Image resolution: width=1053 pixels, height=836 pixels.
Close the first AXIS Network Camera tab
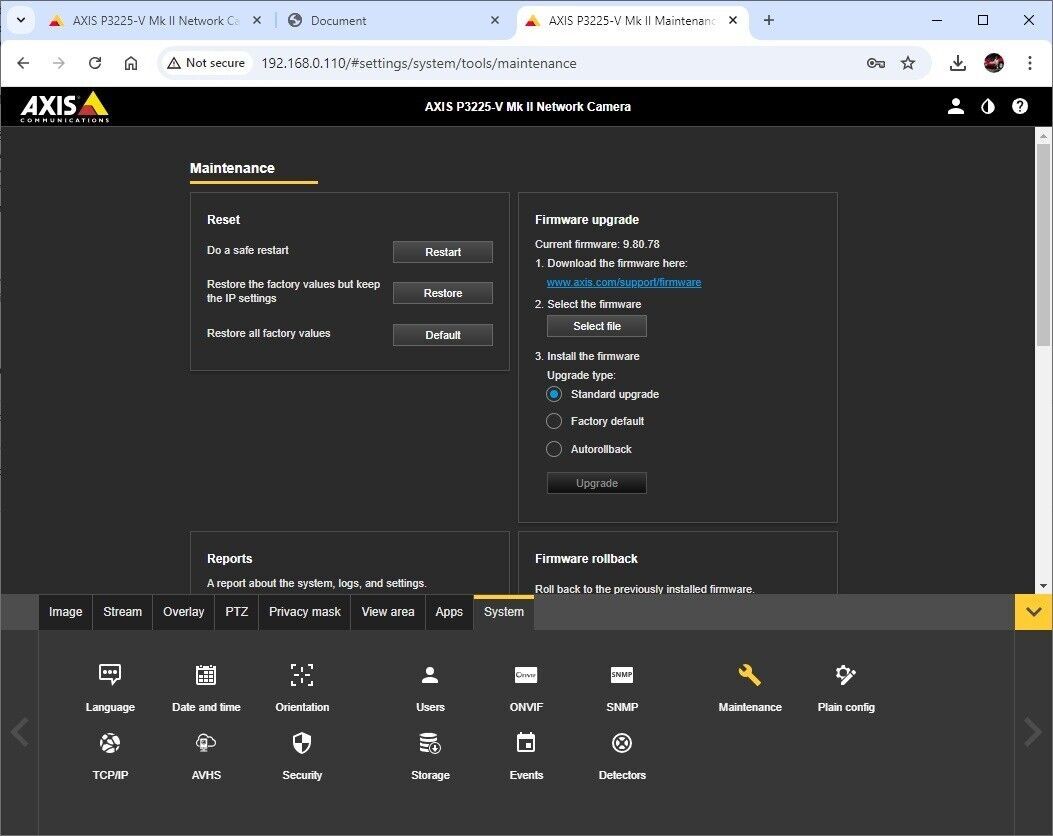(x=257, y=20)
